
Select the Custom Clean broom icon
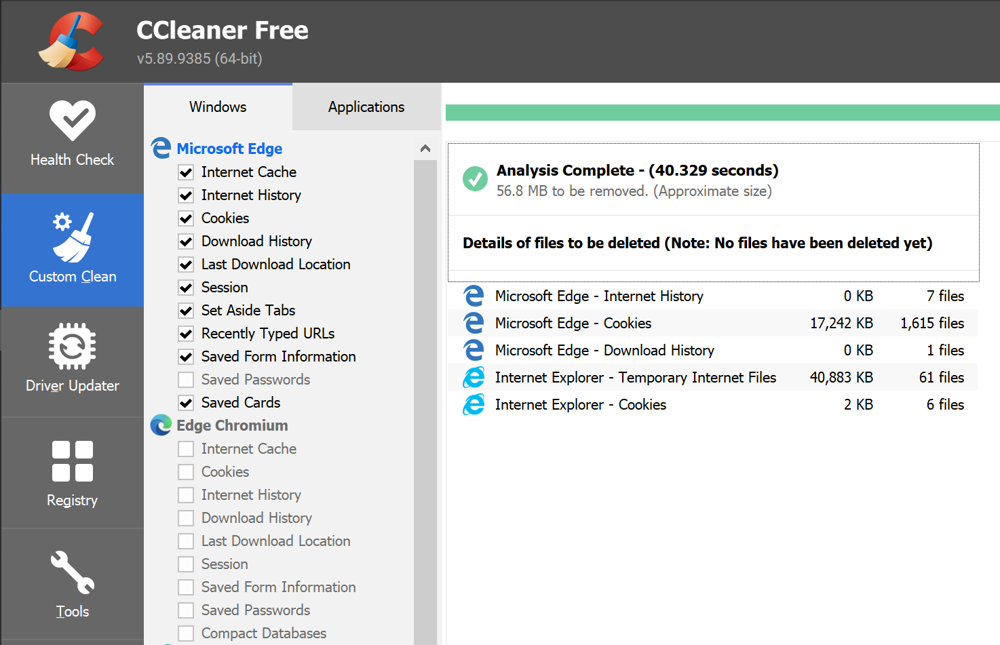point(72,237)
